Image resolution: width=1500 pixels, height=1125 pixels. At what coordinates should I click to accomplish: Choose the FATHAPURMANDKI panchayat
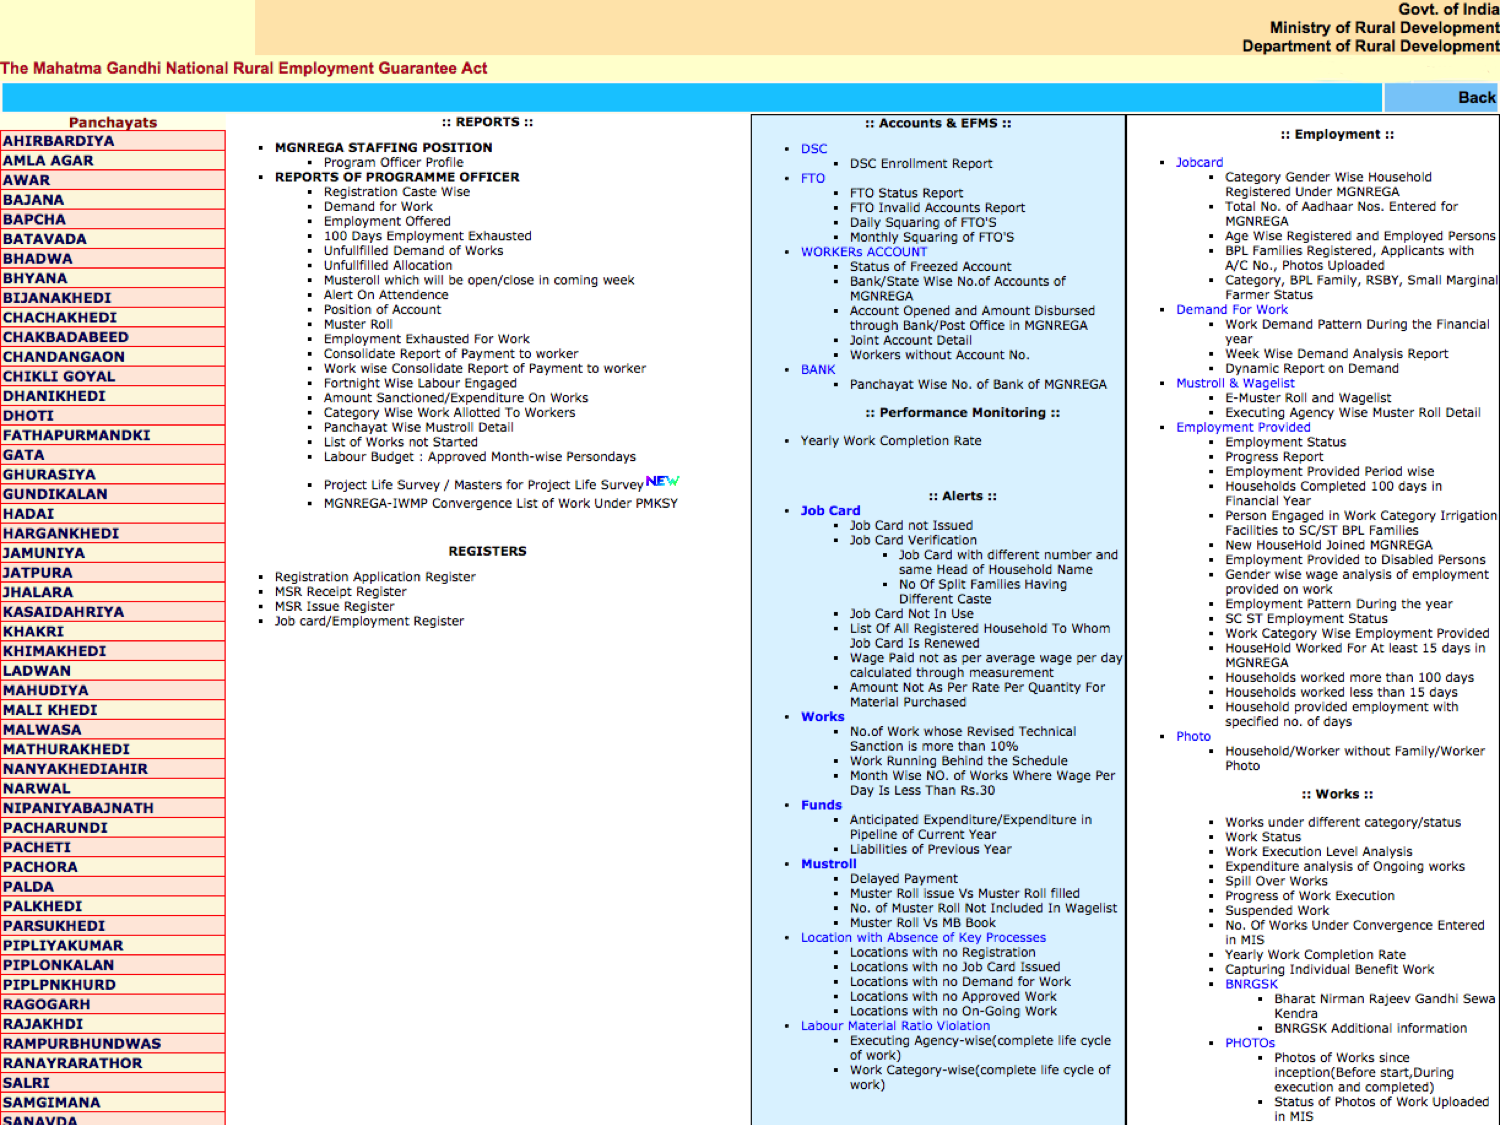pyautogui.click(x=76, y=435)
